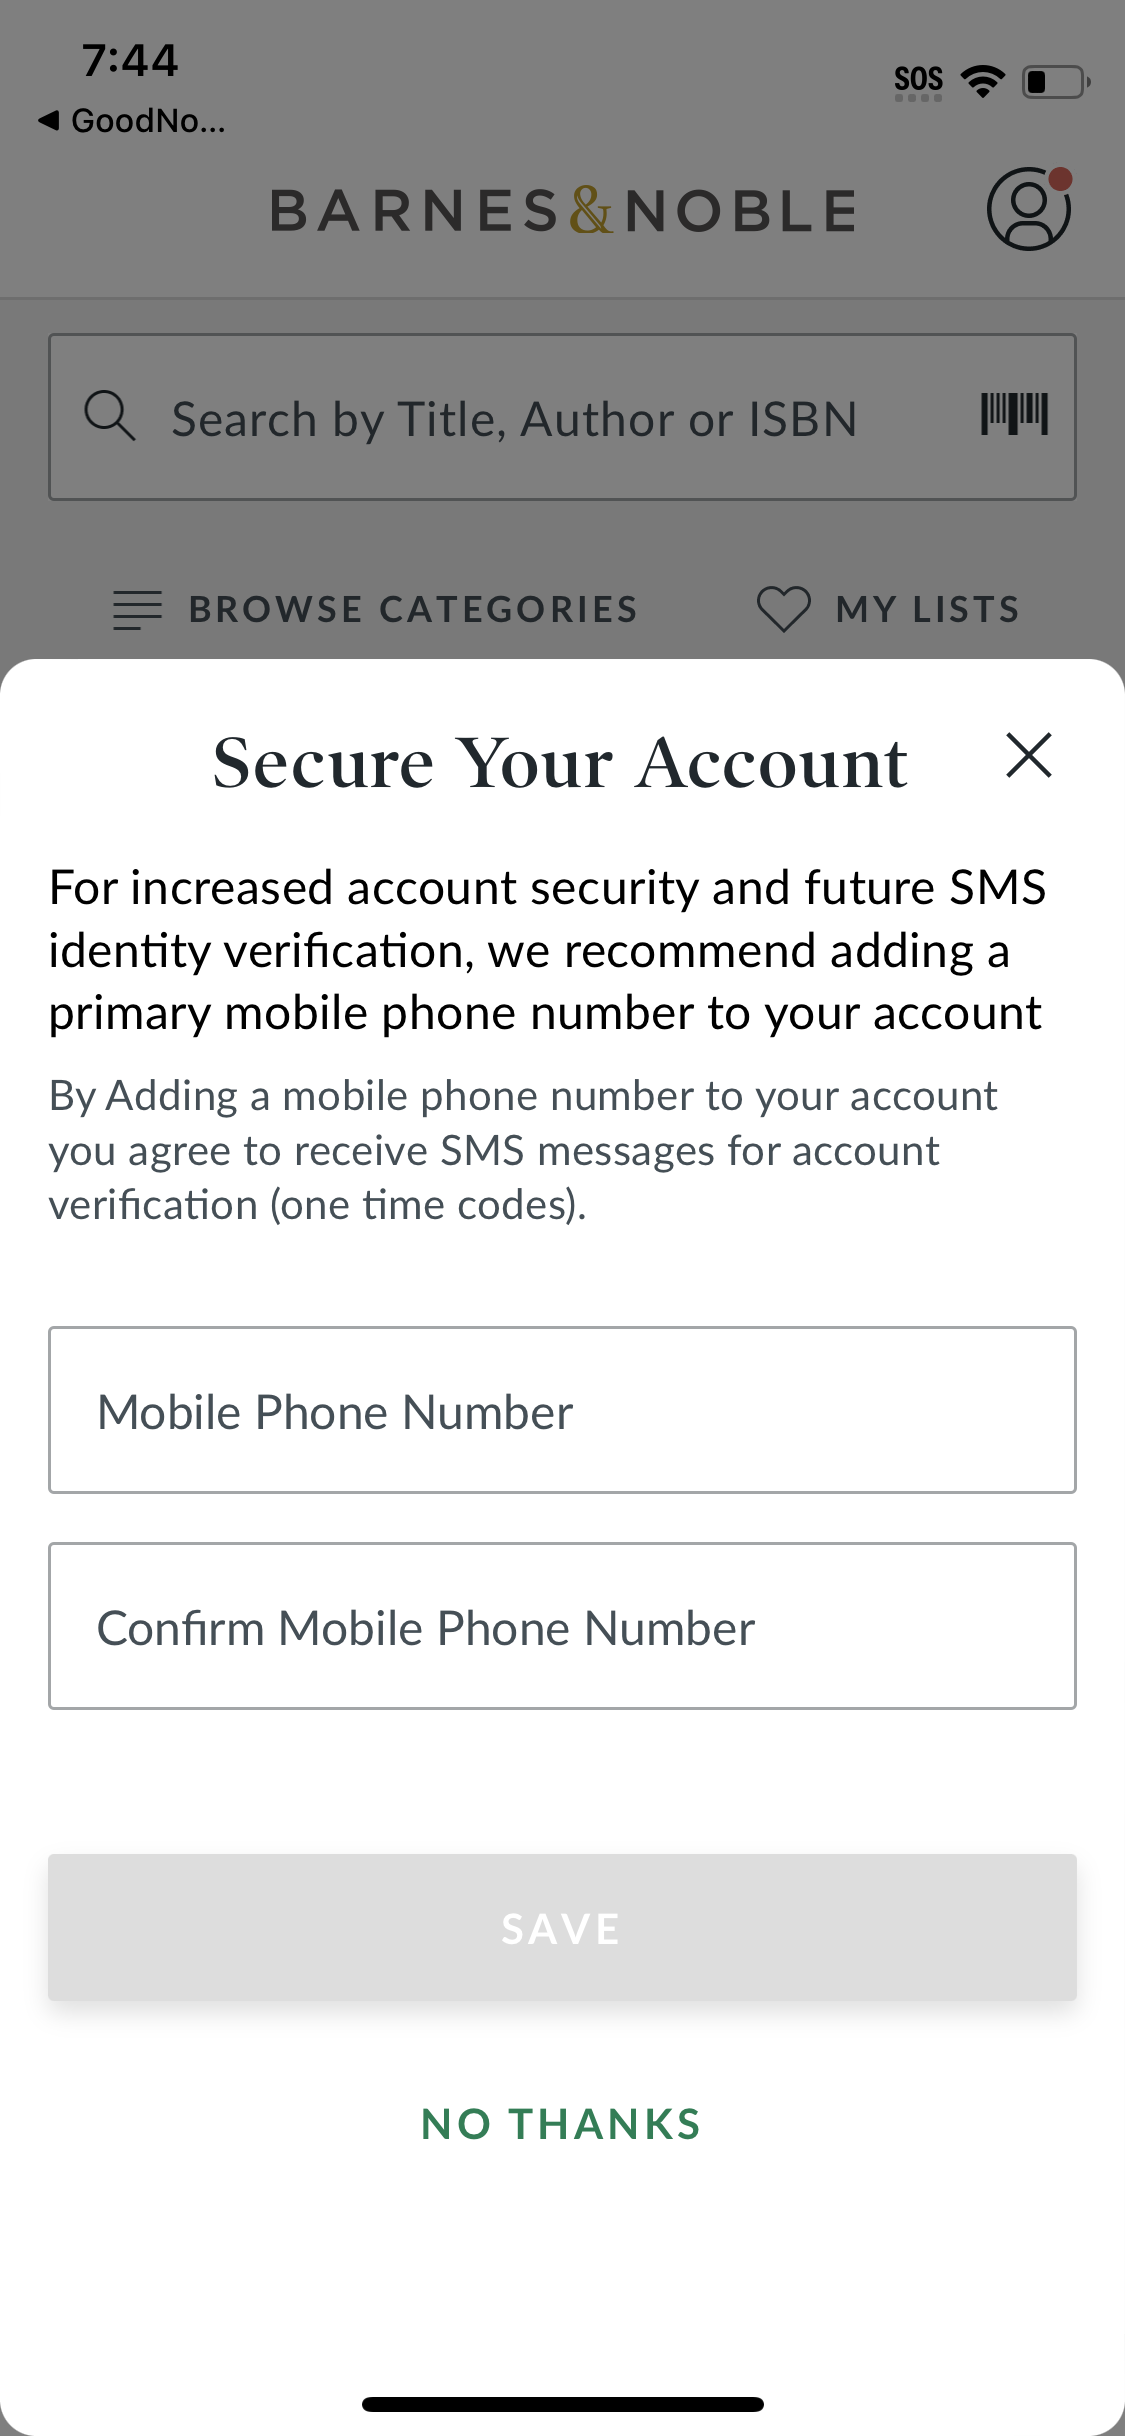Tap the Browse Categories hamburger icon

(x=137, y=610)
